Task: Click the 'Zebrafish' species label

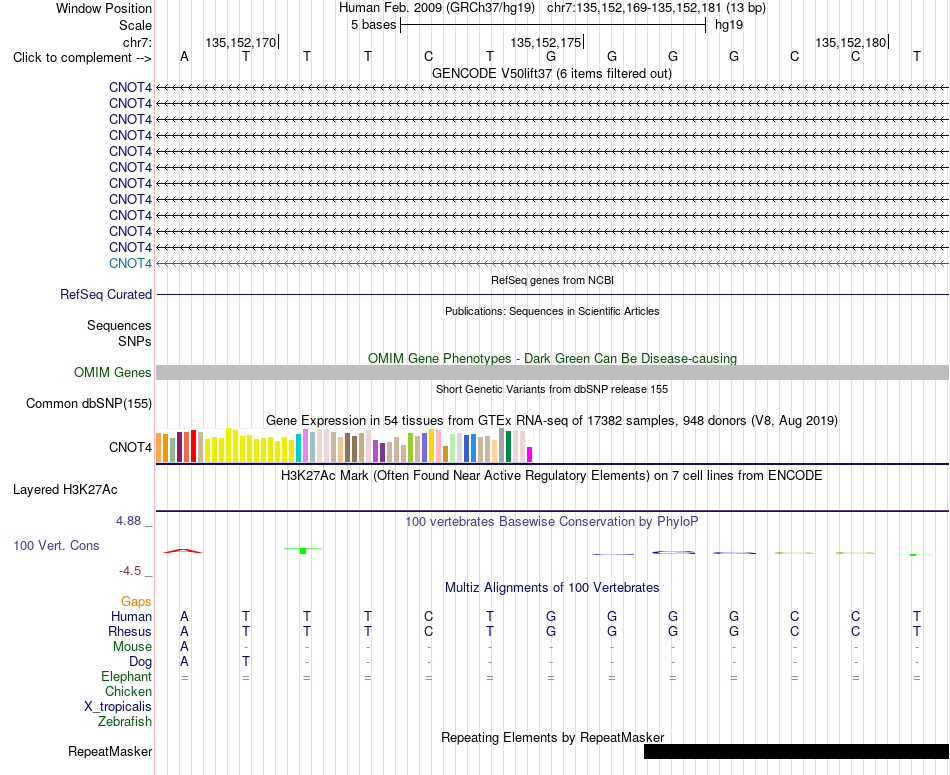Action: click(x=125, y=722)
